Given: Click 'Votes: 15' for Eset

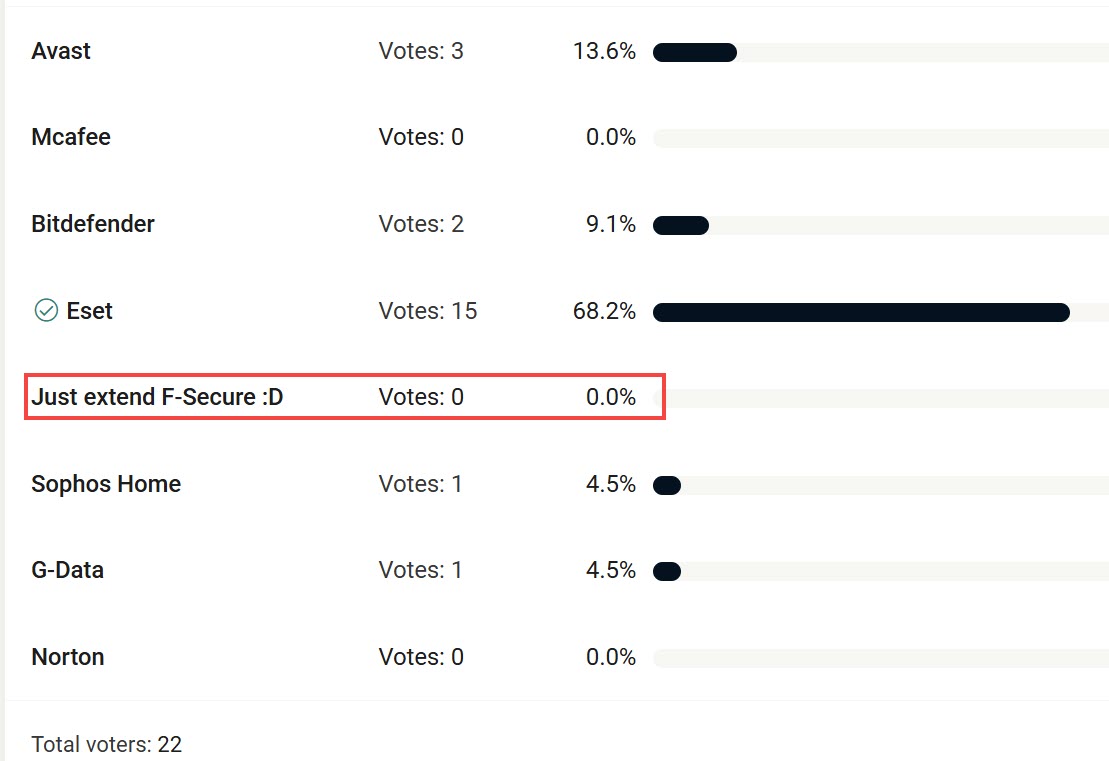Looking at the screenshot, I should (x=428, y=310).
